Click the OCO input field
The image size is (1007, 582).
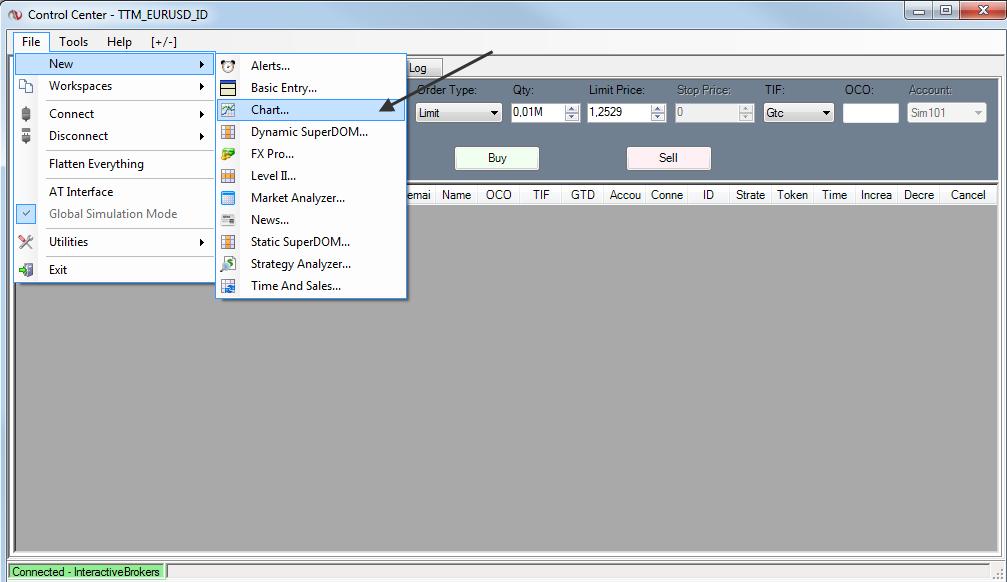(x=871, y=113)
